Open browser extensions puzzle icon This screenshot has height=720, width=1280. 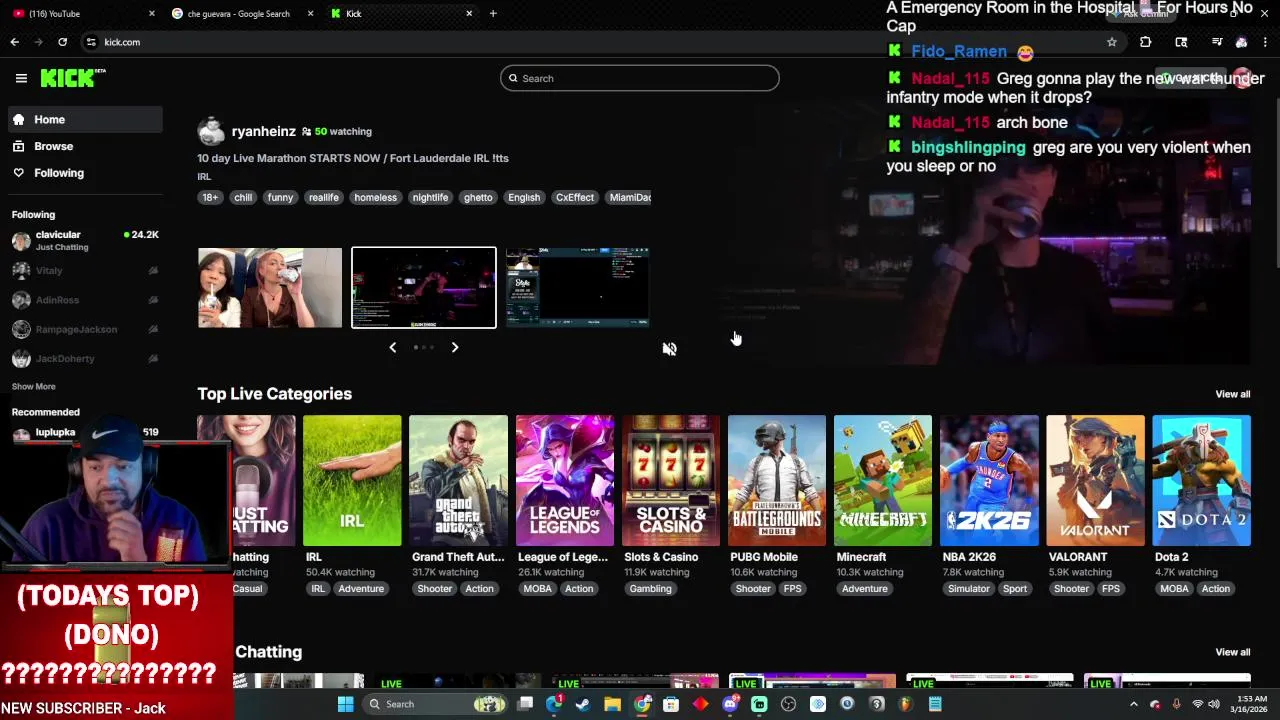1146,42
